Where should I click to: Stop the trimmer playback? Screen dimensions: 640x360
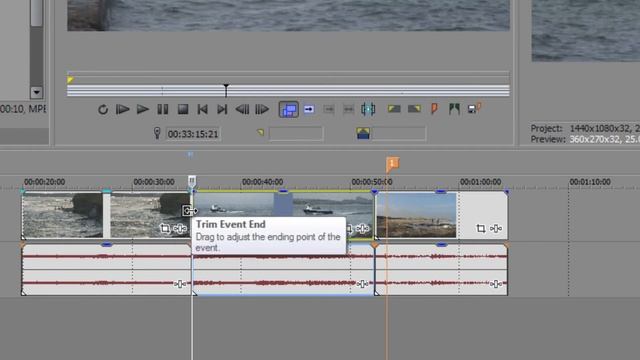[183, 109]
